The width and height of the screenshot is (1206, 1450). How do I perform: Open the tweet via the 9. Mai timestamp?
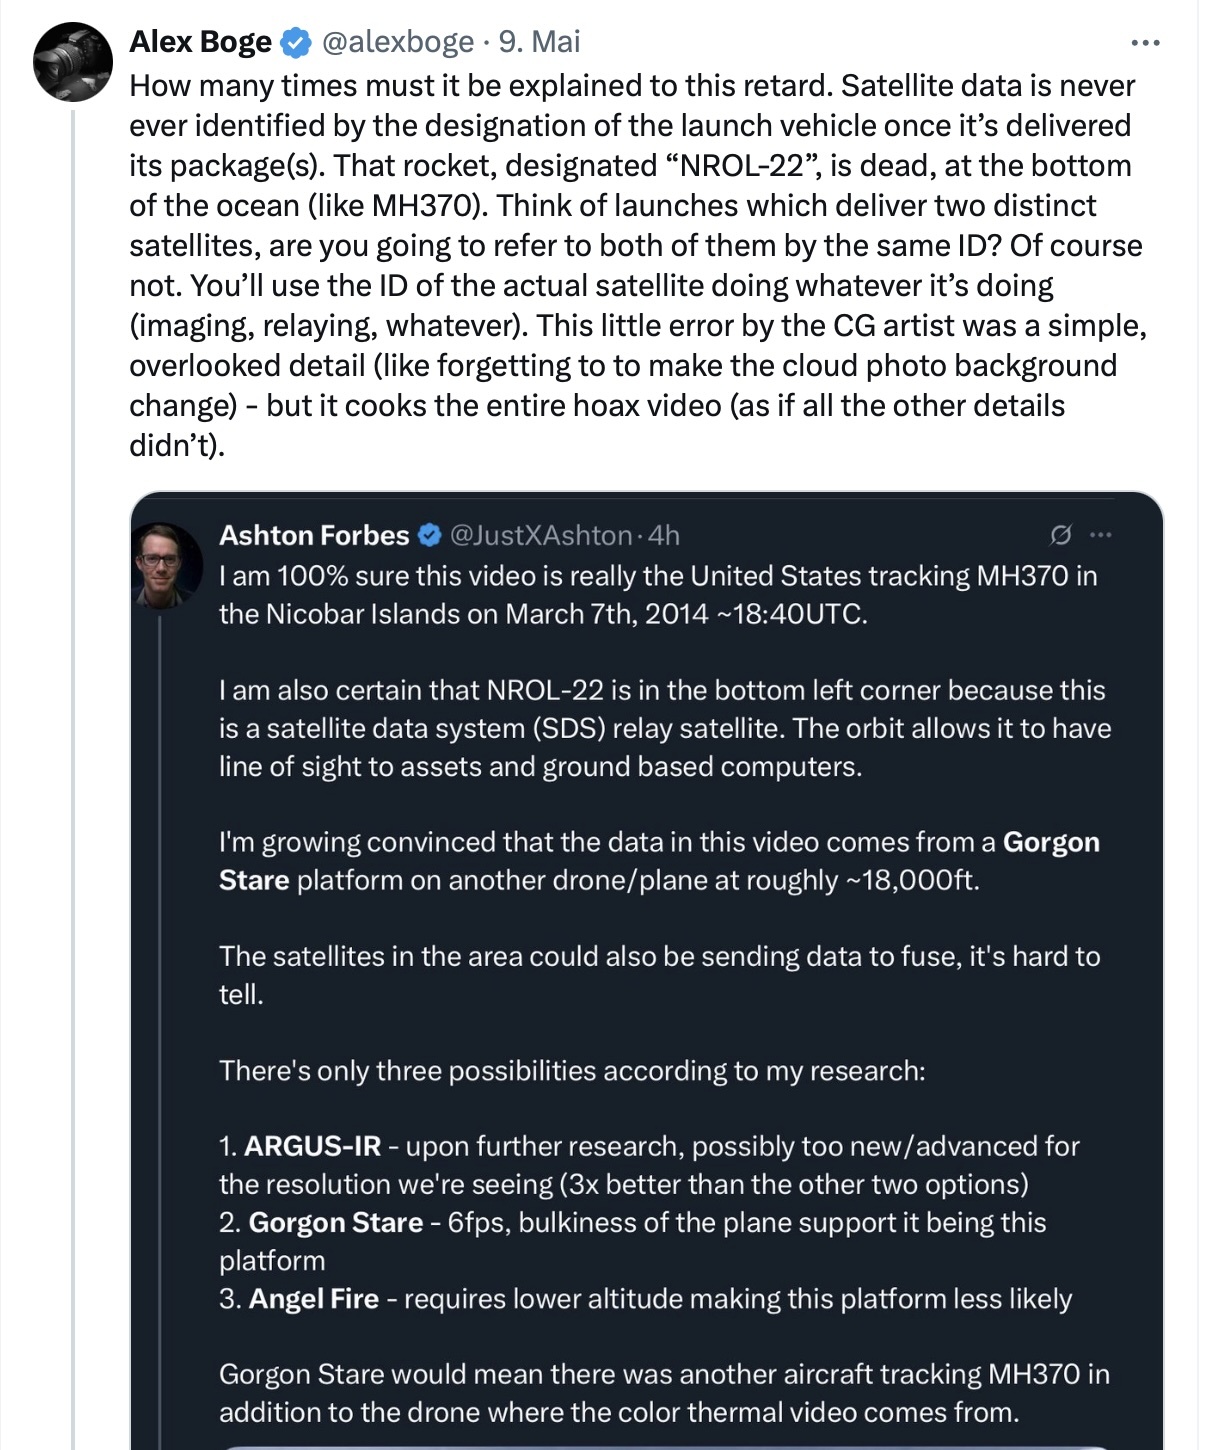click(539, 42)
